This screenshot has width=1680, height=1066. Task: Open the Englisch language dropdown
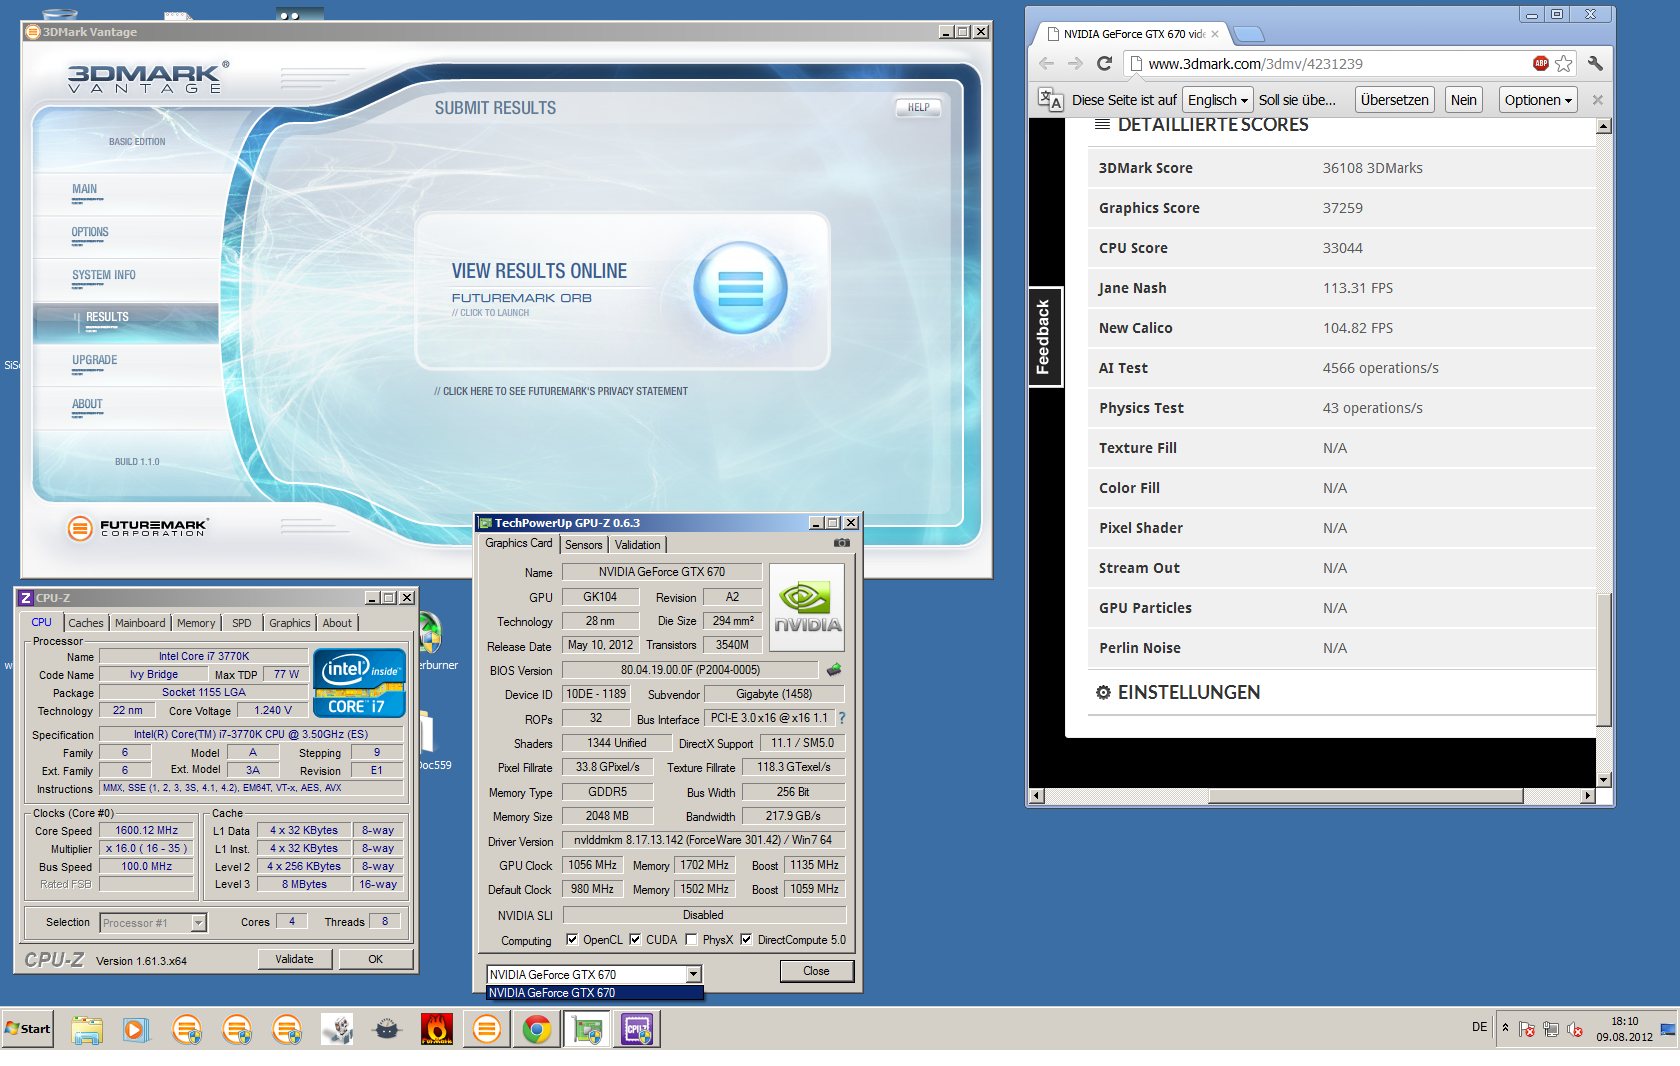point(1217,100)
